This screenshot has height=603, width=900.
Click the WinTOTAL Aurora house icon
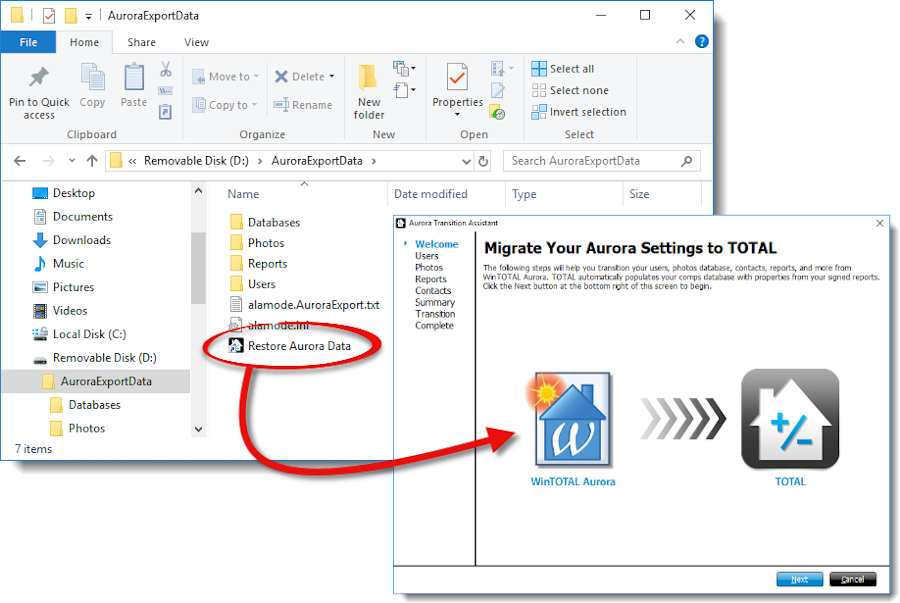[x=572, y=419]
